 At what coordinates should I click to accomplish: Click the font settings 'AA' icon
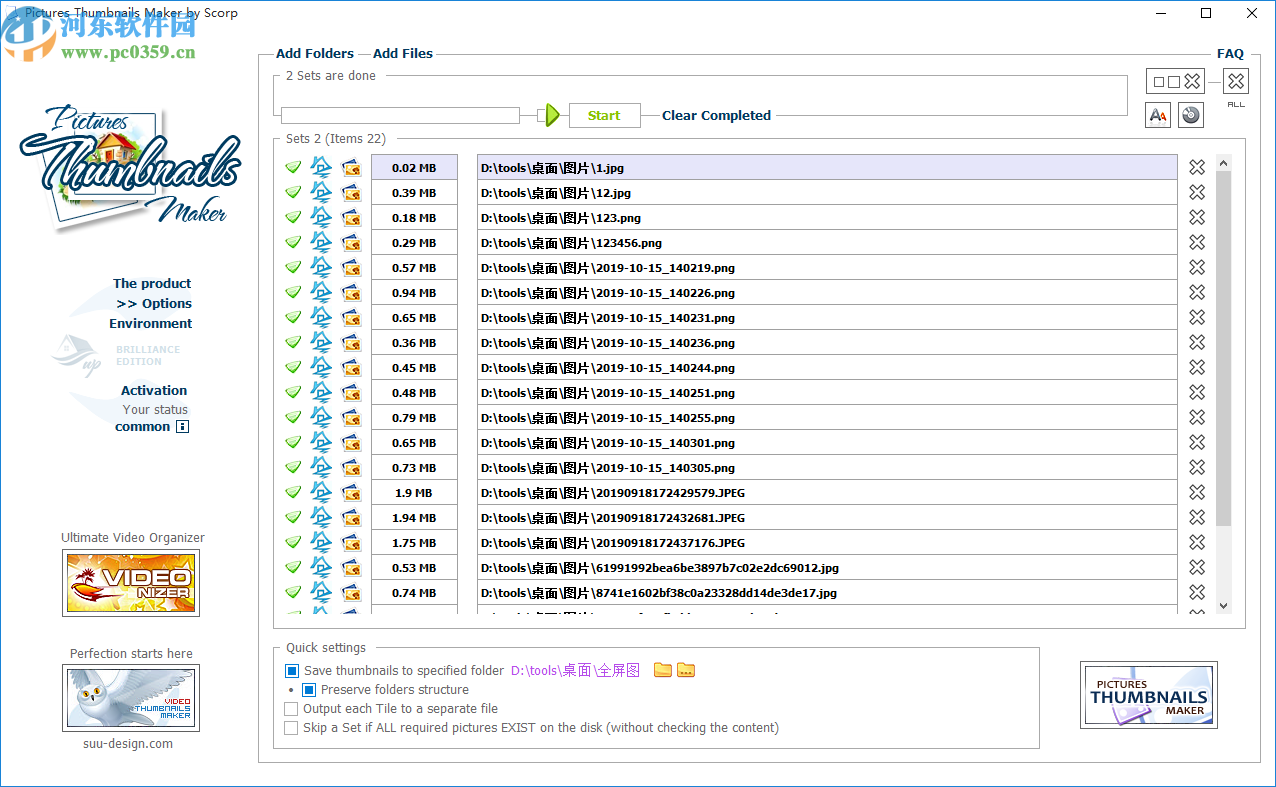coord(1158,116)
